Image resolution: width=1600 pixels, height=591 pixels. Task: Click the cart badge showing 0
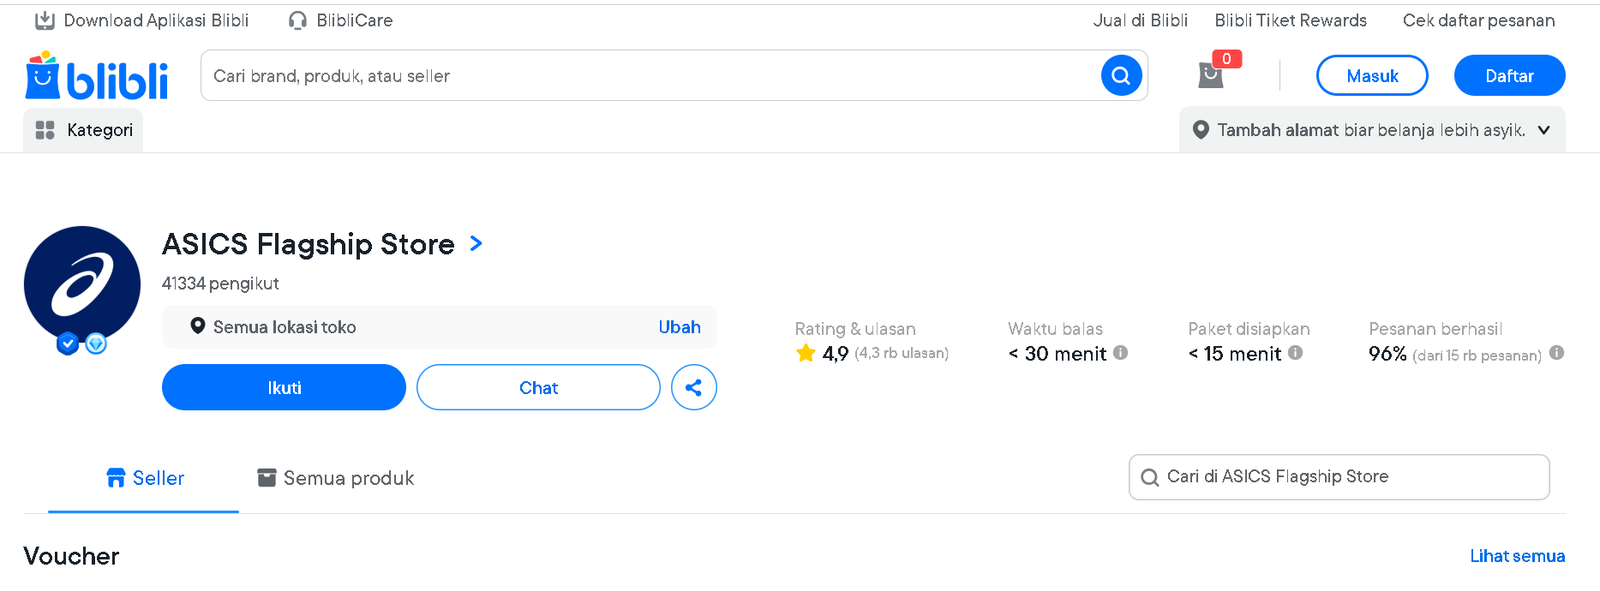click(x=1227, y=59)
